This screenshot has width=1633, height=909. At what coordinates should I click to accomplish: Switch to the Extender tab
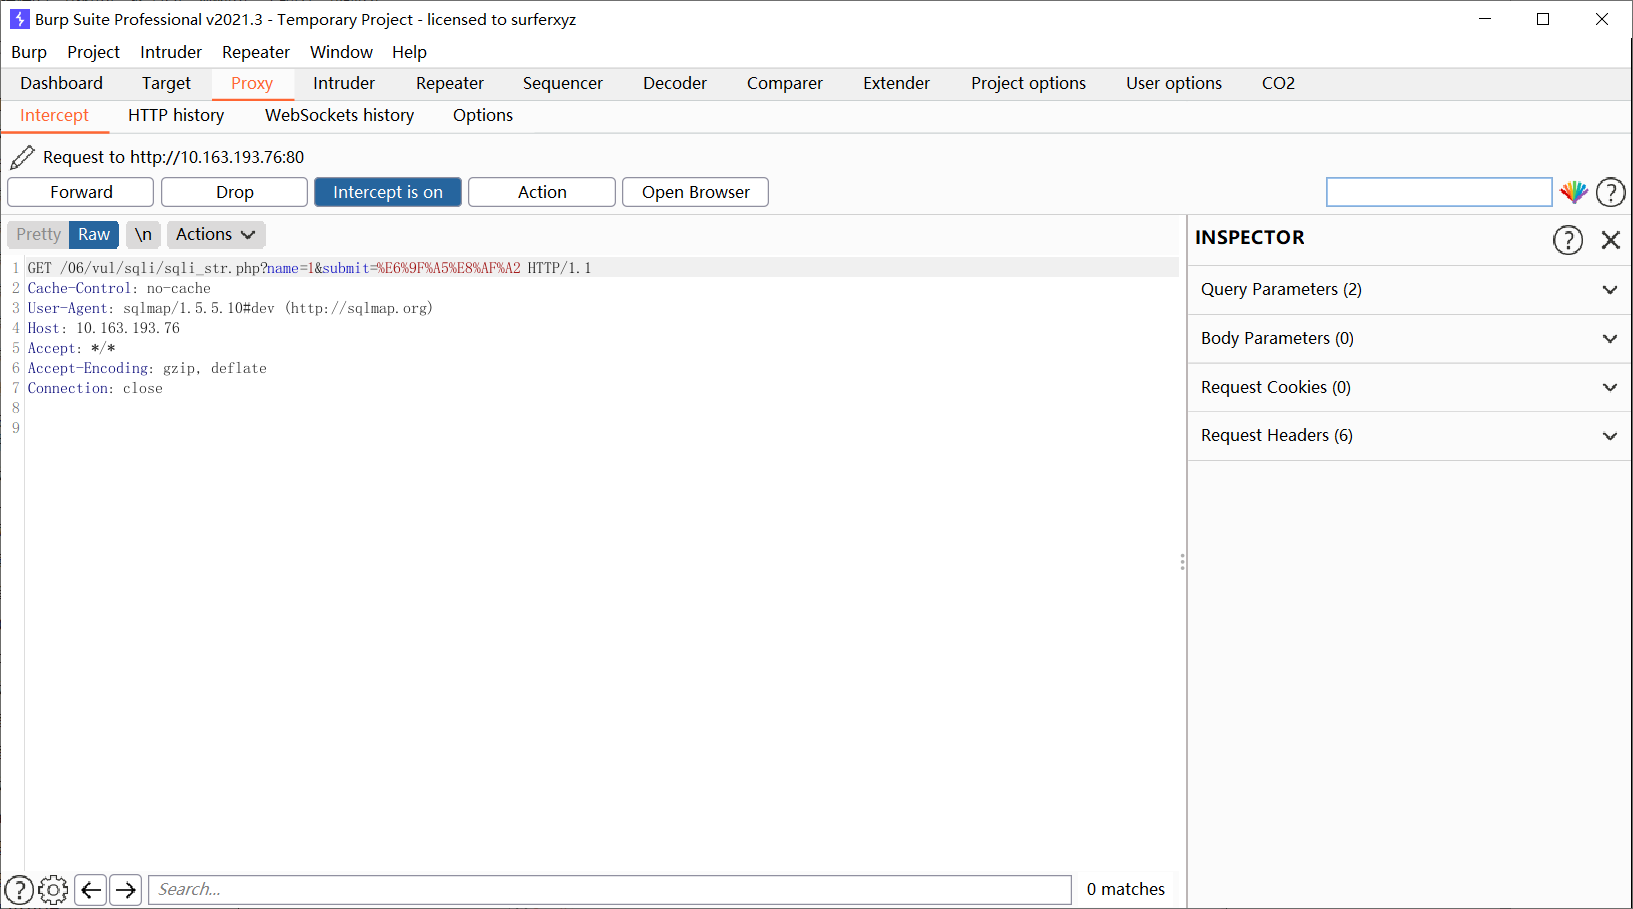pyautogui.click(x=897, y=83)
